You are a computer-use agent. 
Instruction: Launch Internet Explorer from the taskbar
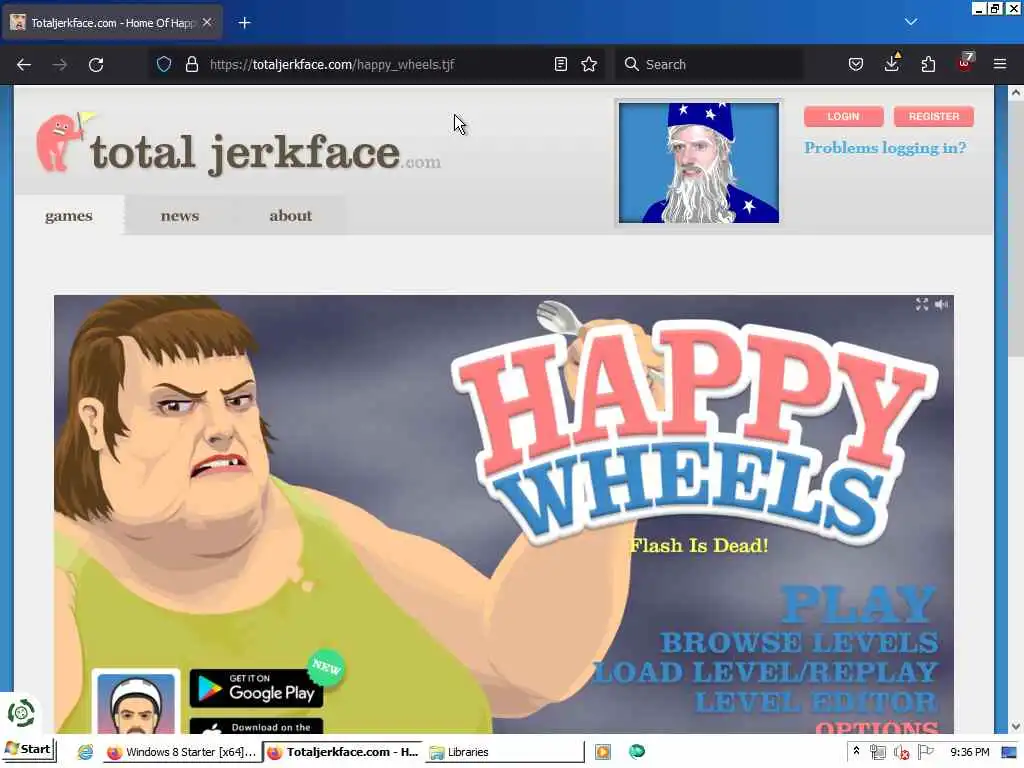pyautogui.click(x=85, y=752)
